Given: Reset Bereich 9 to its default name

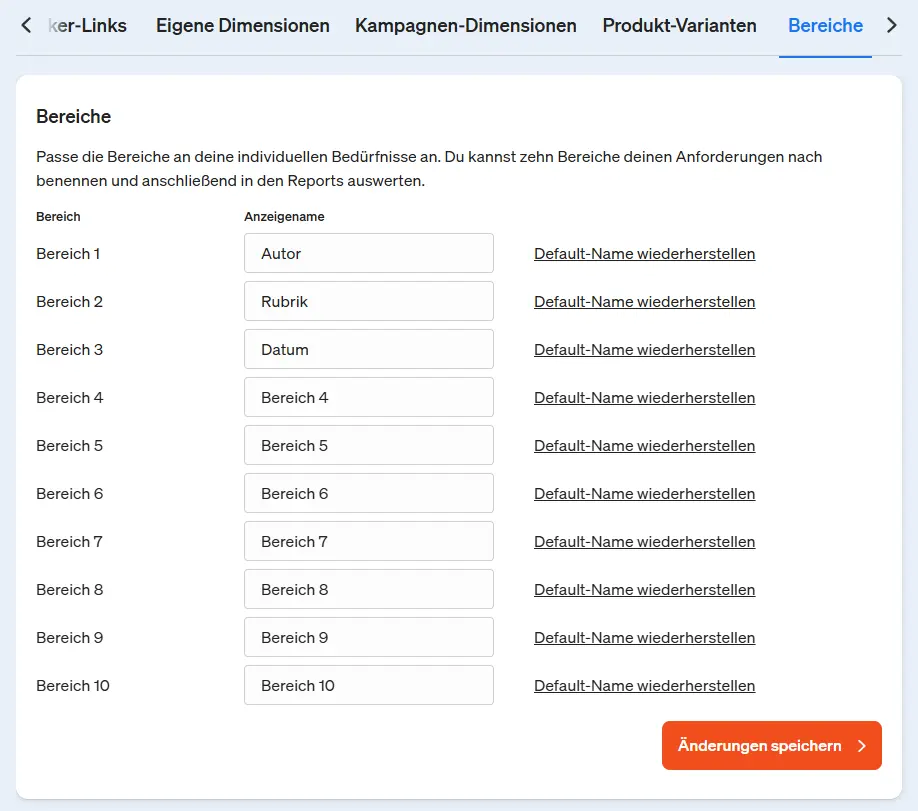Looking at the screenshot, I should [644, 638].
